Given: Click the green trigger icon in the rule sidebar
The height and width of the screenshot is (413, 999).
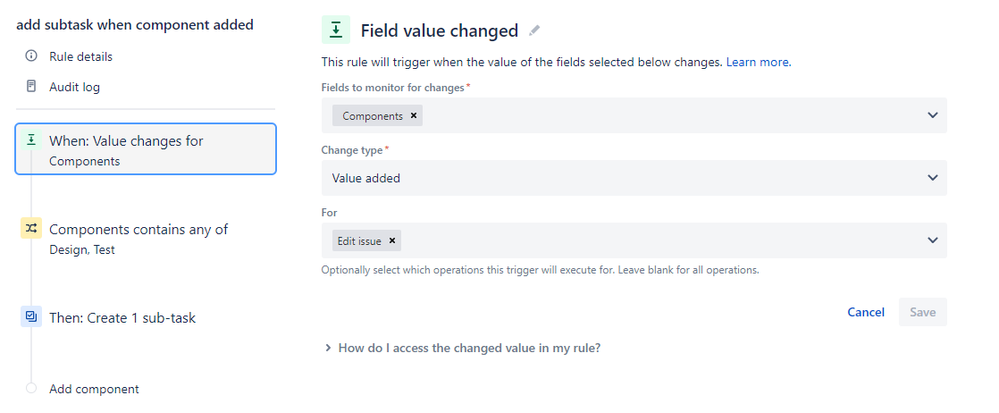Looking at the screenshot, I should 31,141.
